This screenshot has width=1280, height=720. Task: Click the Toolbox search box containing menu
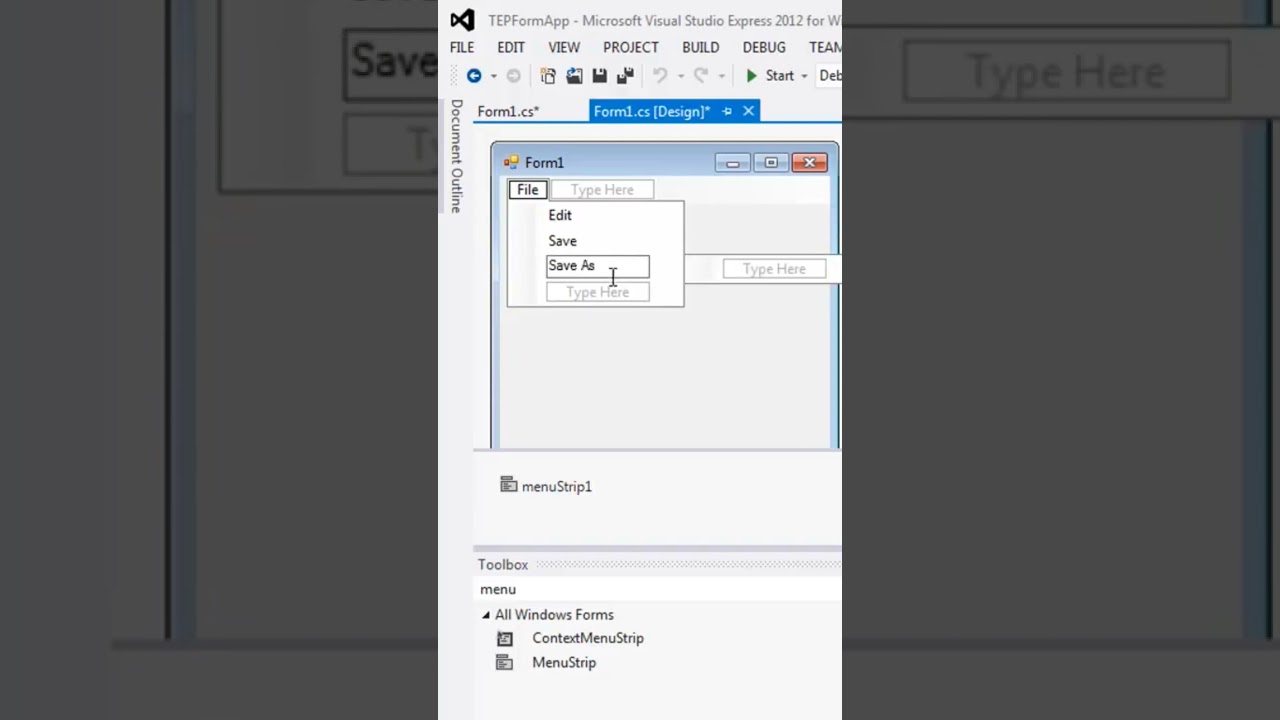(658, 589)
